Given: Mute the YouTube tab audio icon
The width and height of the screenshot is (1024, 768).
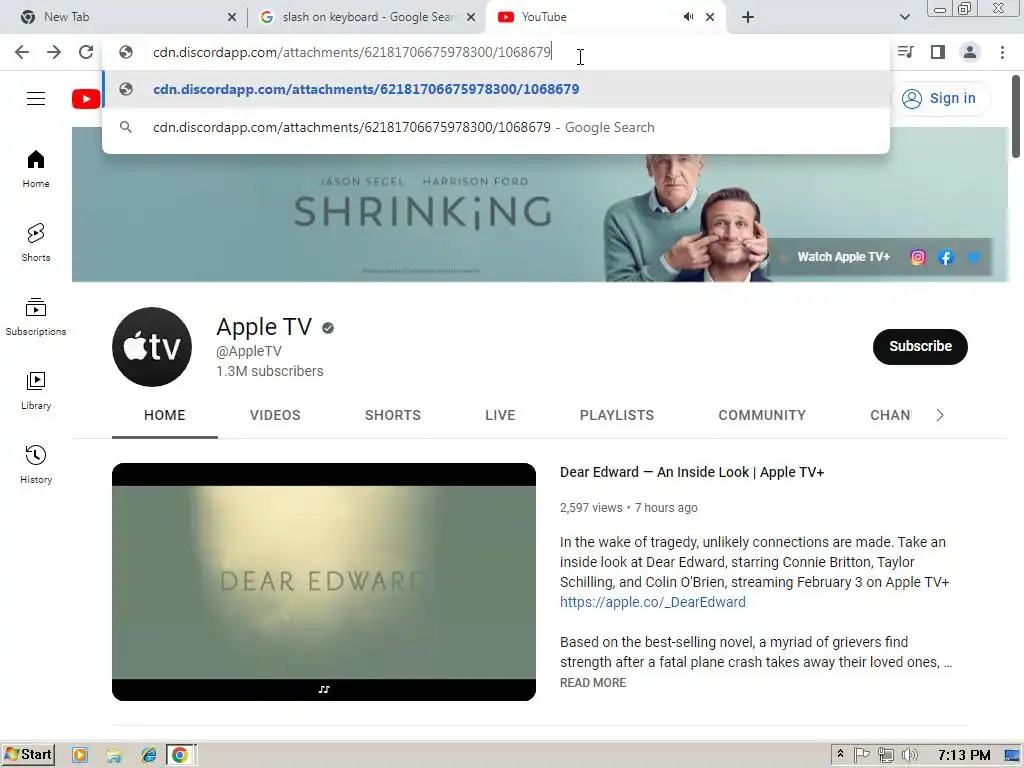Looking at the screenshot, I should click(688, 17).
